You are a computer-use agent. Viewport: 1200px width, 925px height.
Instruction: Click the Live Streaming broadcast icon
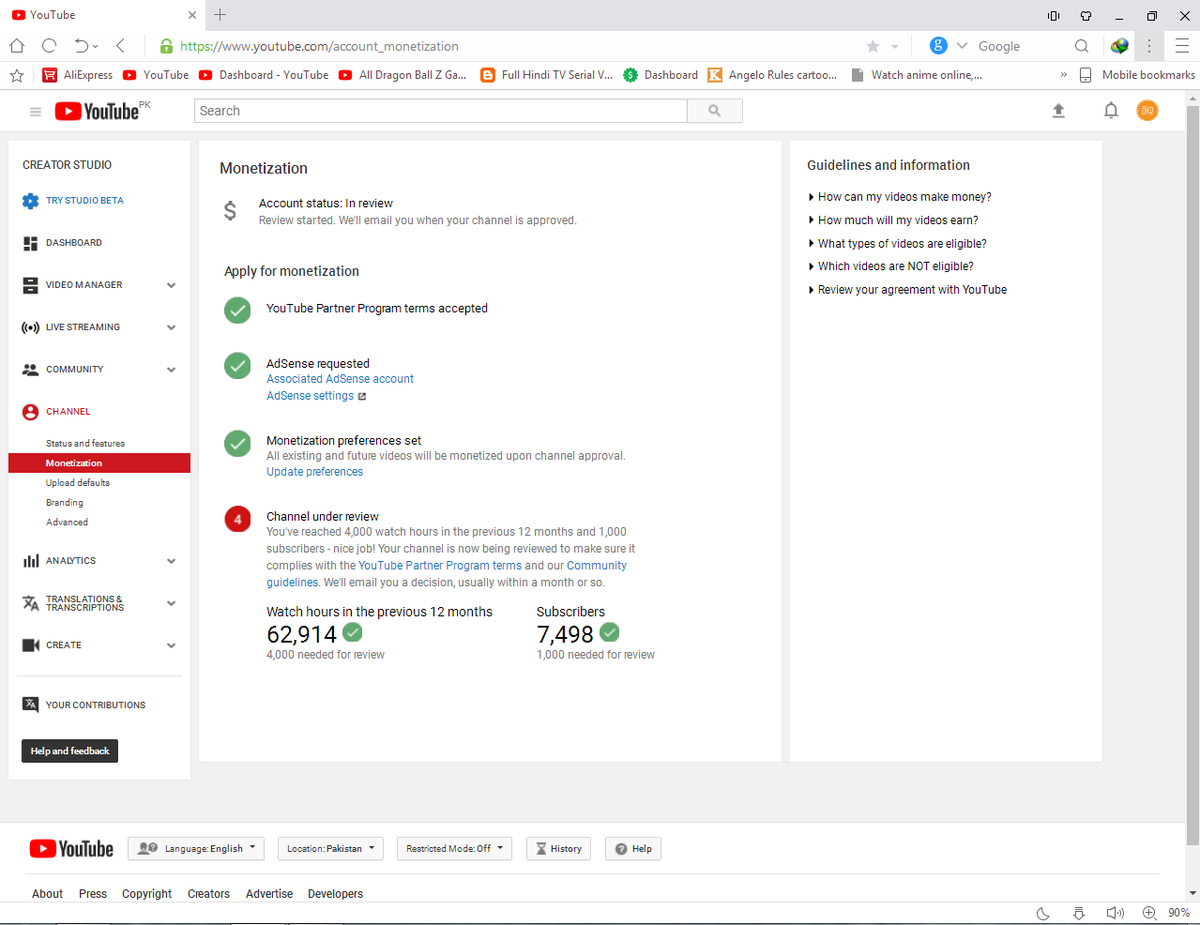[30, 327]
